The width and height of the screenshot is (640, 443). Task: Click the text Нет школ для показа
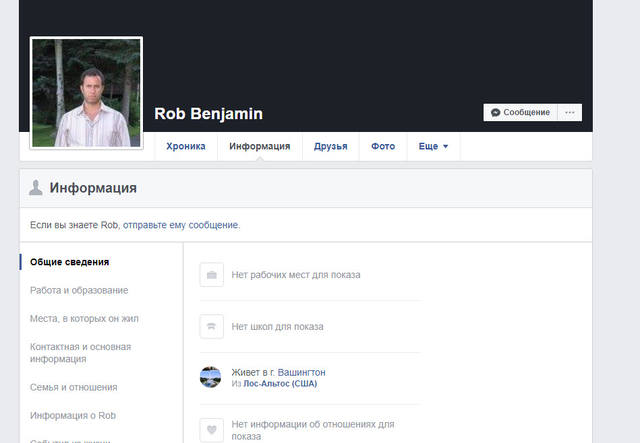click(x=278, y=327)
